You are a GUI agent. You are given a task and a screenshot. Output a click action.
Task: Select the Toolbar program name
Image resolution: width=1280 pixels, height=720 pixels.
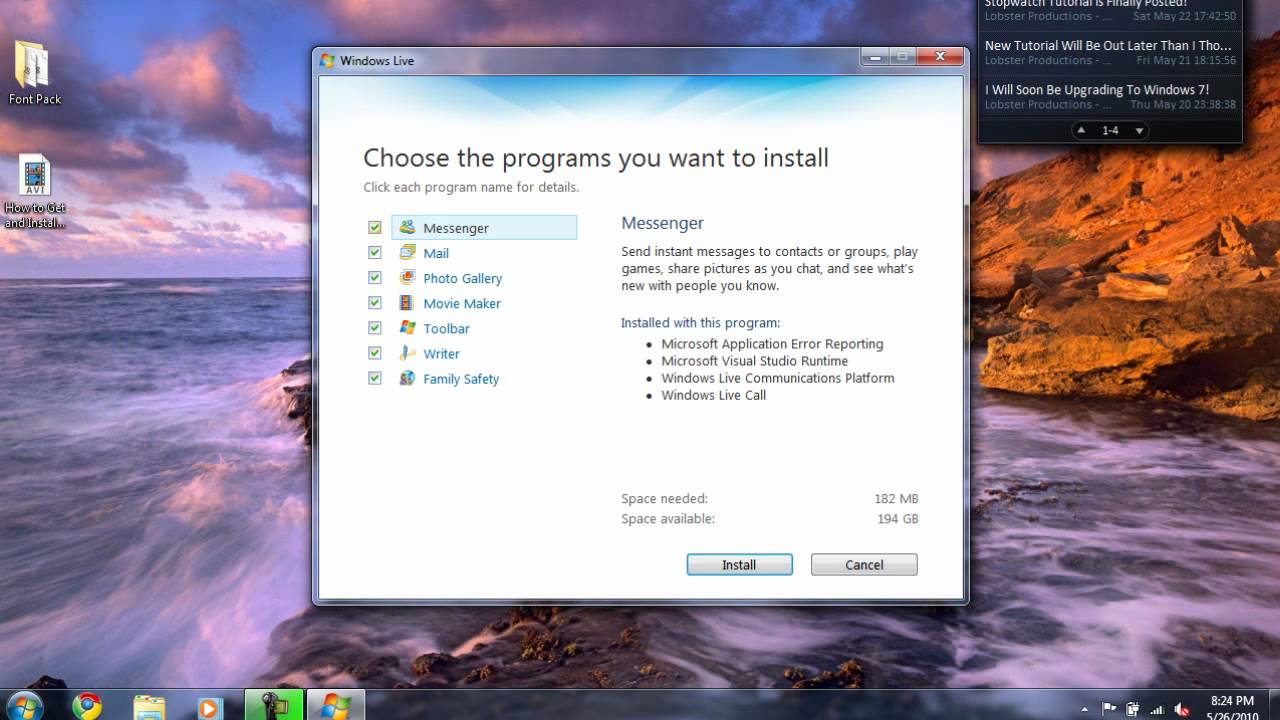point(446,328)
